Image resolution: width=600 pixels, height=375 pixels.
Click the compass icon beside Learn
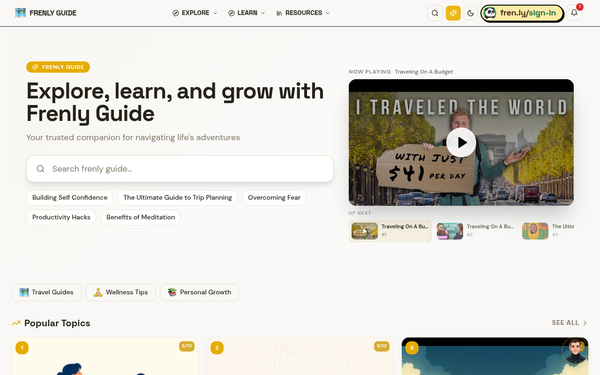coord(232,13)
